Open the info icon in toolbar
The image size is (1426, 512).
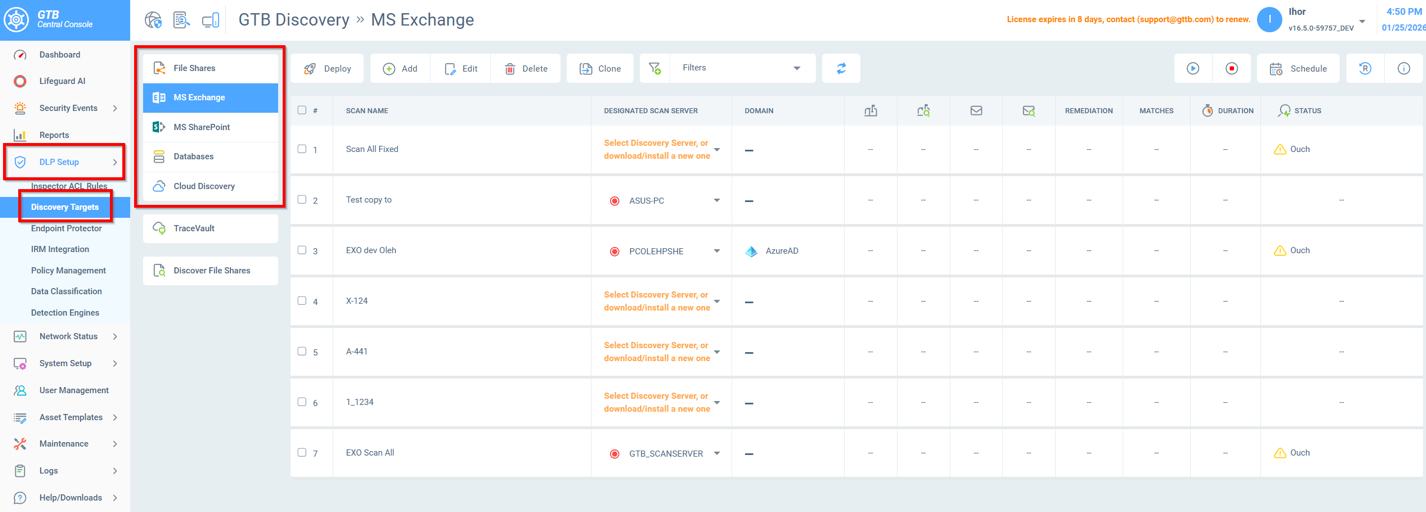[1404, 68]
